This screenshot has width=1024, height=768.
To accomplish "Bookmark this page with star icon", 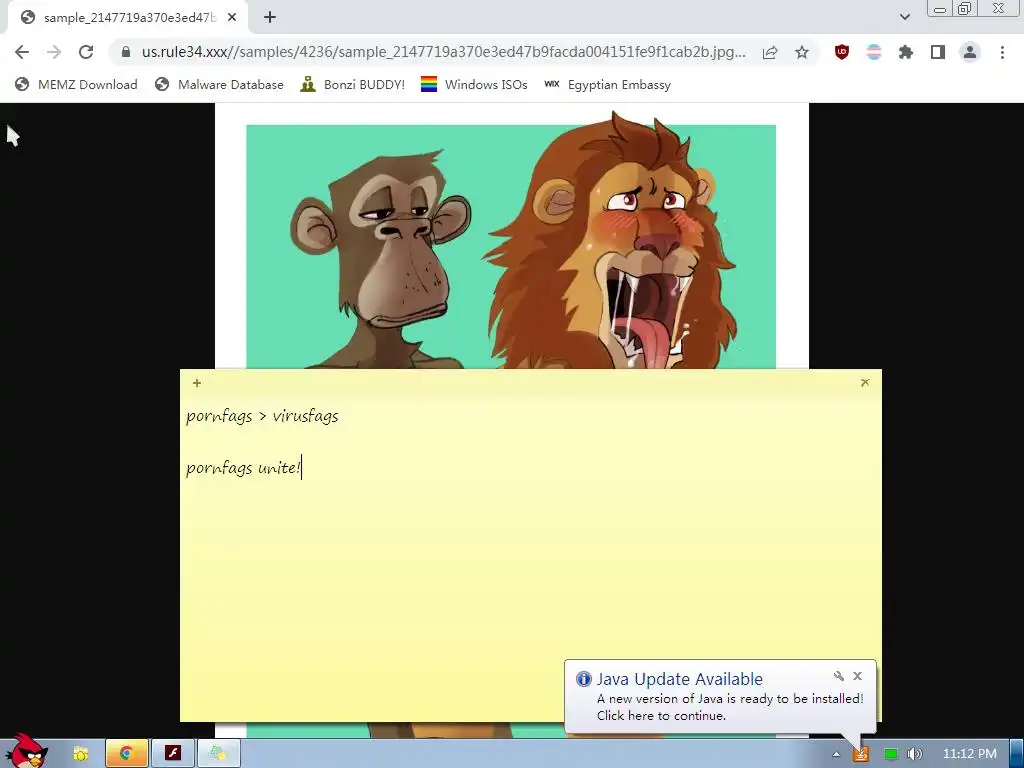I will [x=802, y=52].
